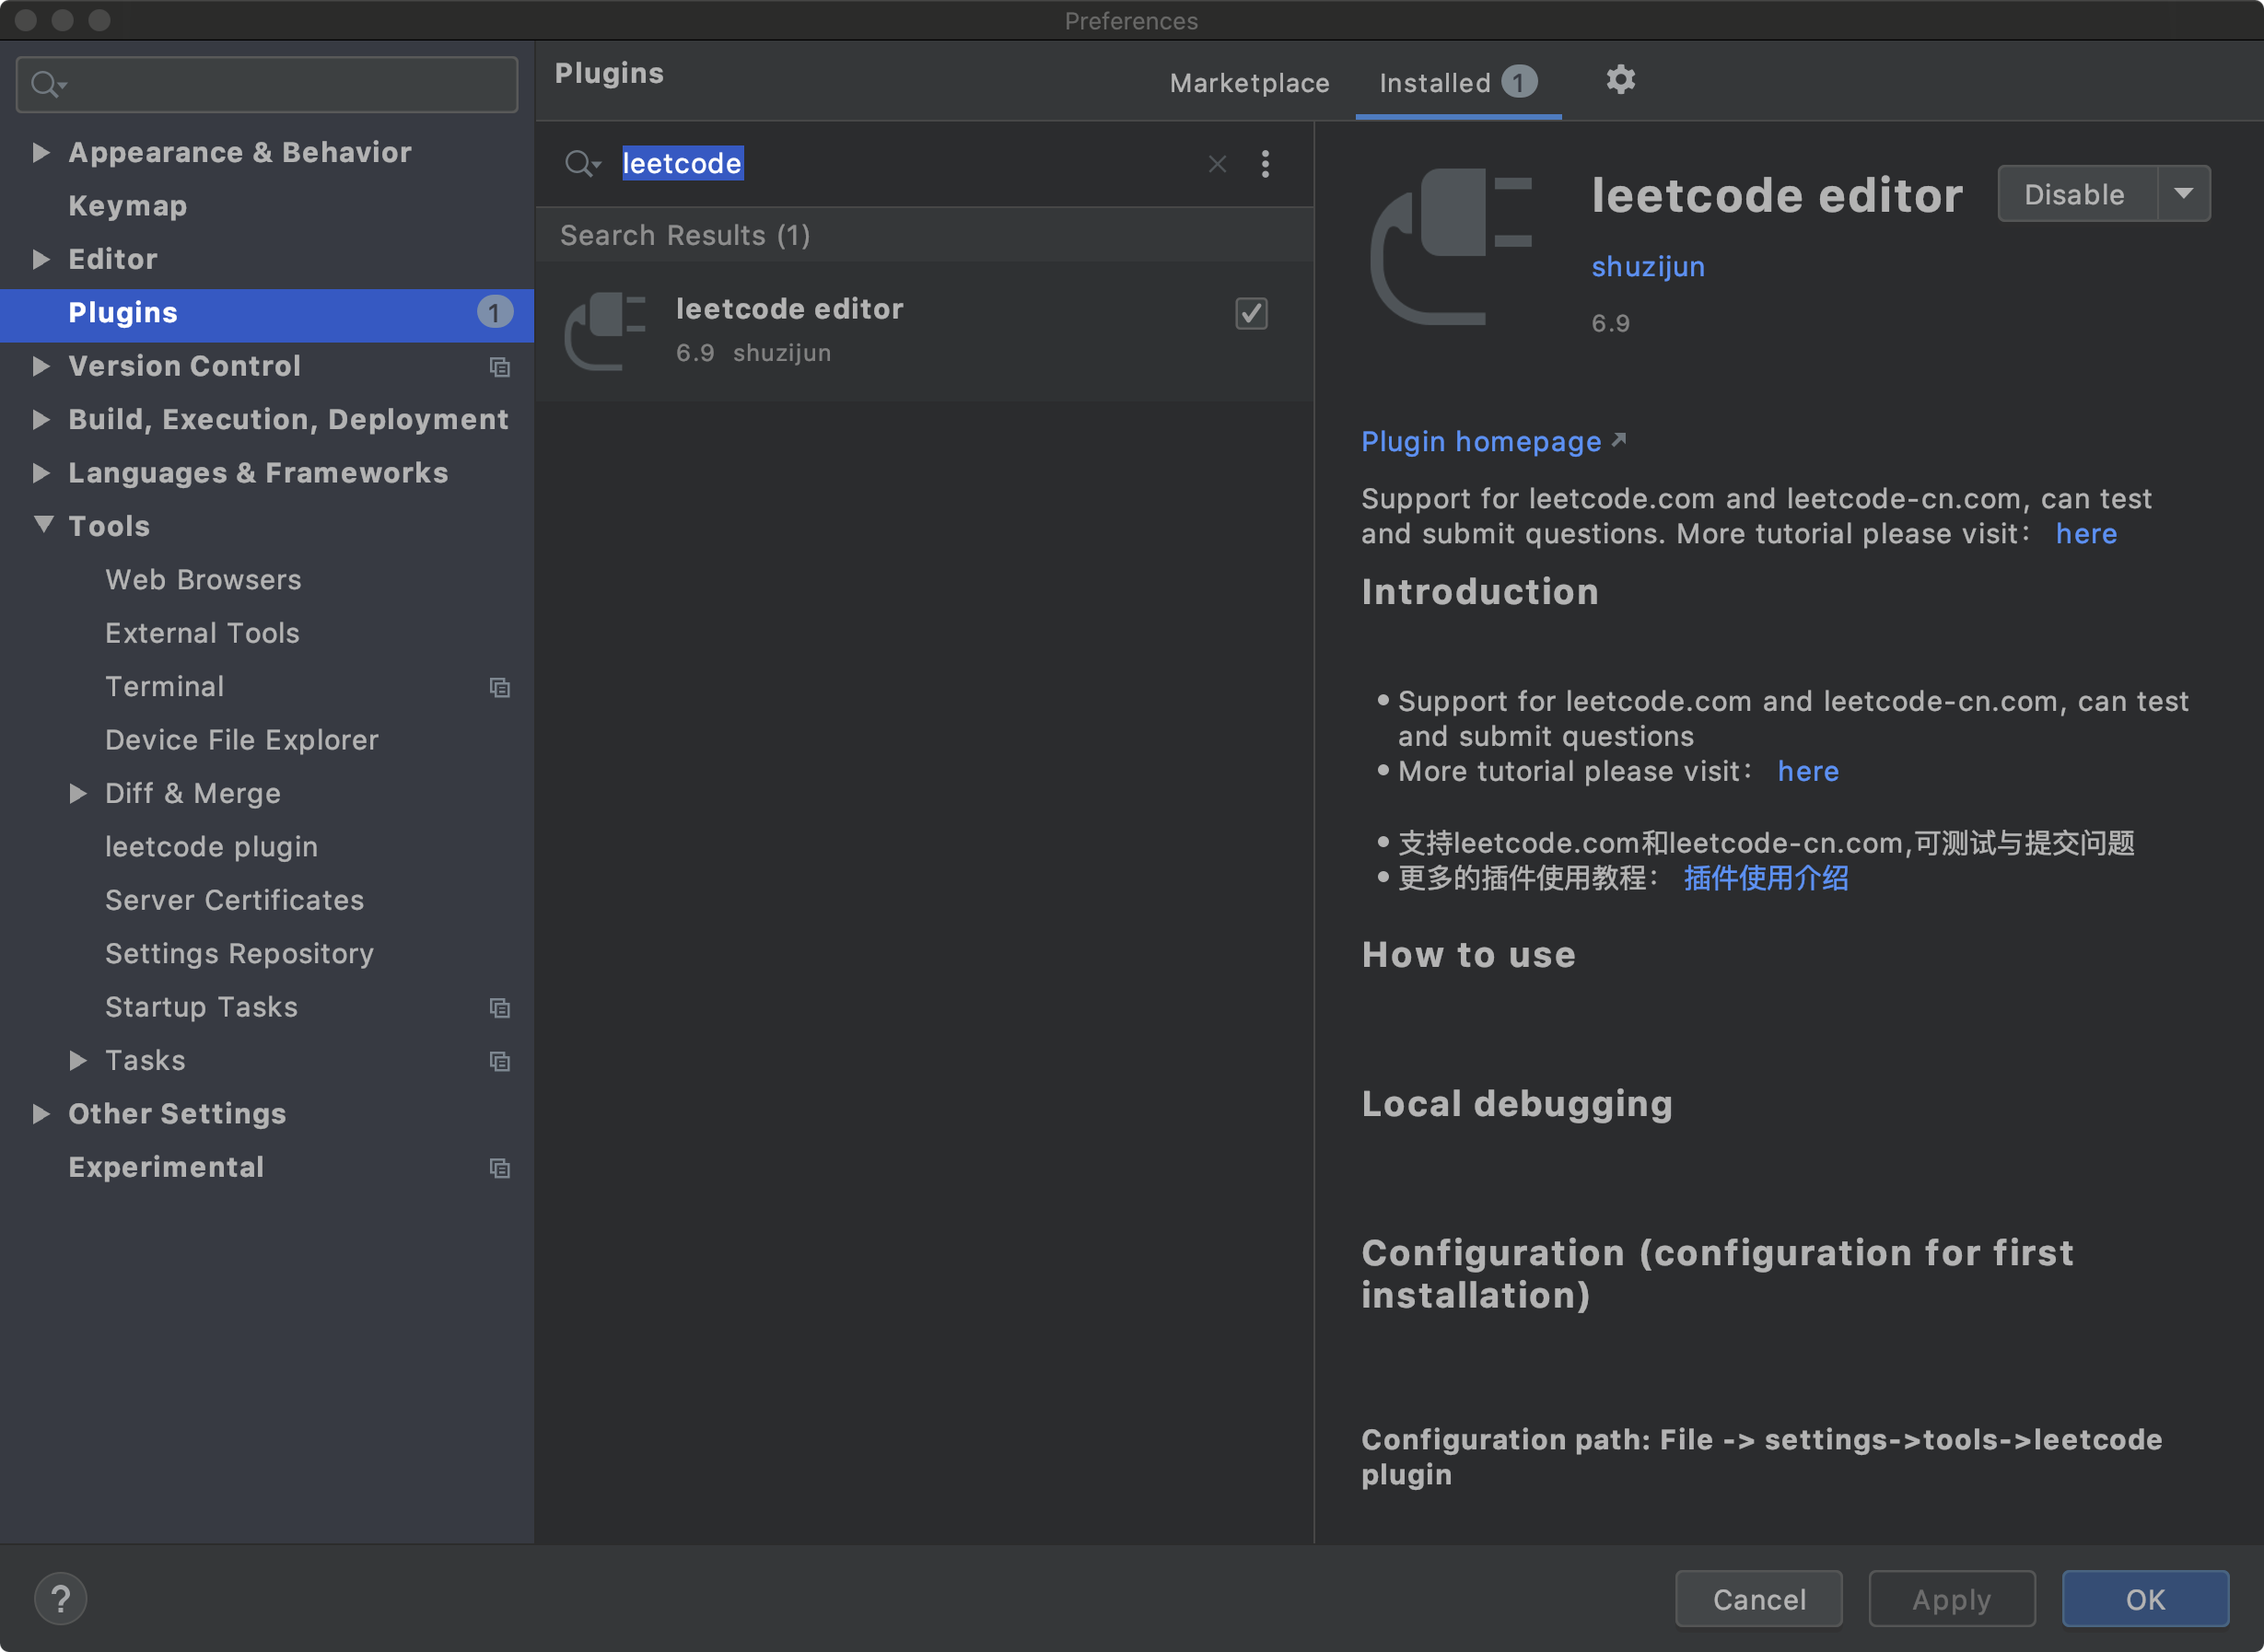Expand the Diff & Merge node
The width and height of the screenshot is (2264, 1652).
point(78,793)
